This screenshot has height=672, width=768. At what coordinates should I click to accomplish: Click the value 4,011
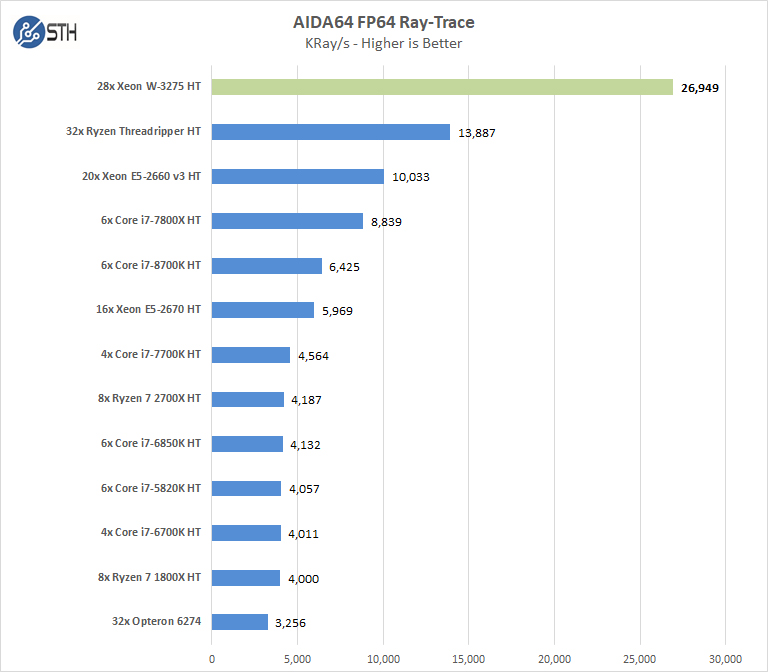[304, 534]
